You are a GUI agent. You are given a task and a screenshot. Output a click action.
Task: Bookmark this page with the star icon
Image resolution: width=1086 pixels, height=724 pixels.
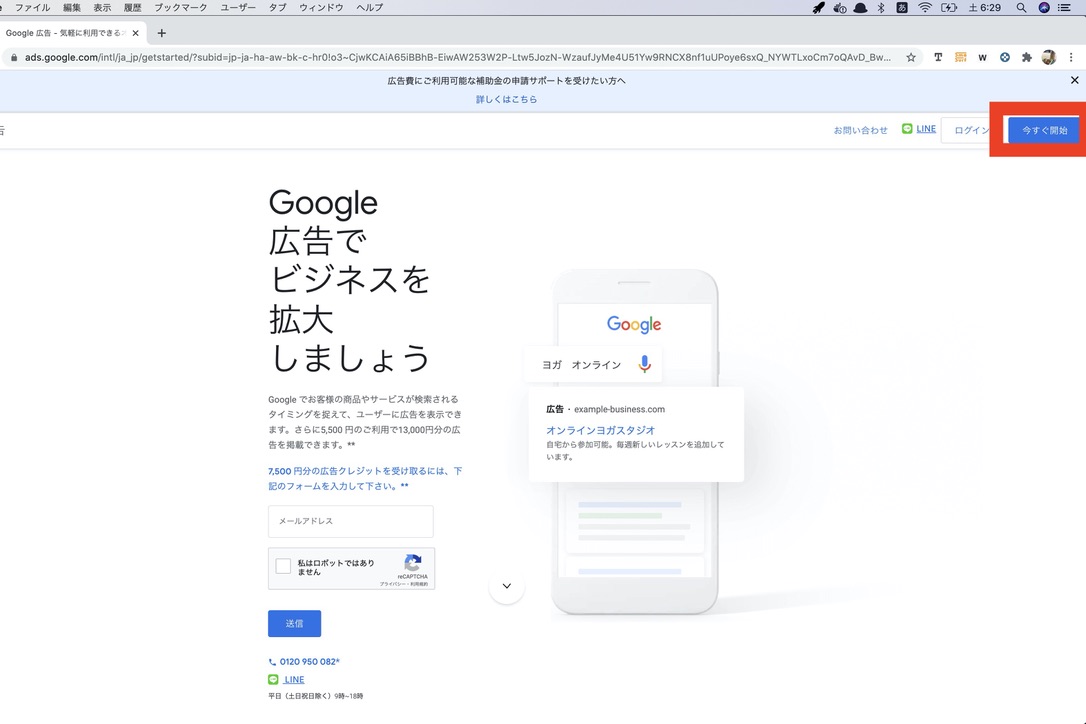(911, 58)
